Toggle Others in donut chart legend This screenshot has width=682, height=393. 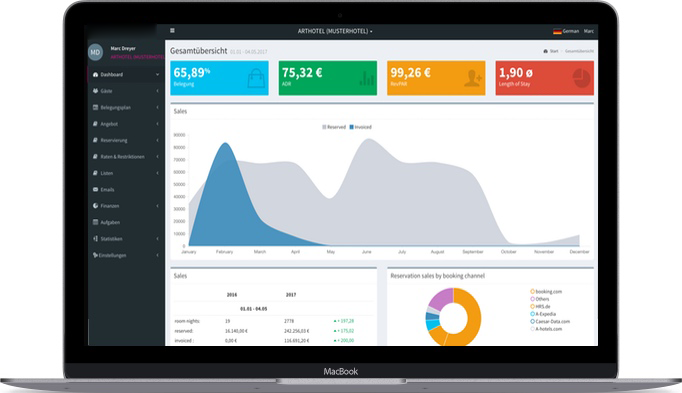539,299
